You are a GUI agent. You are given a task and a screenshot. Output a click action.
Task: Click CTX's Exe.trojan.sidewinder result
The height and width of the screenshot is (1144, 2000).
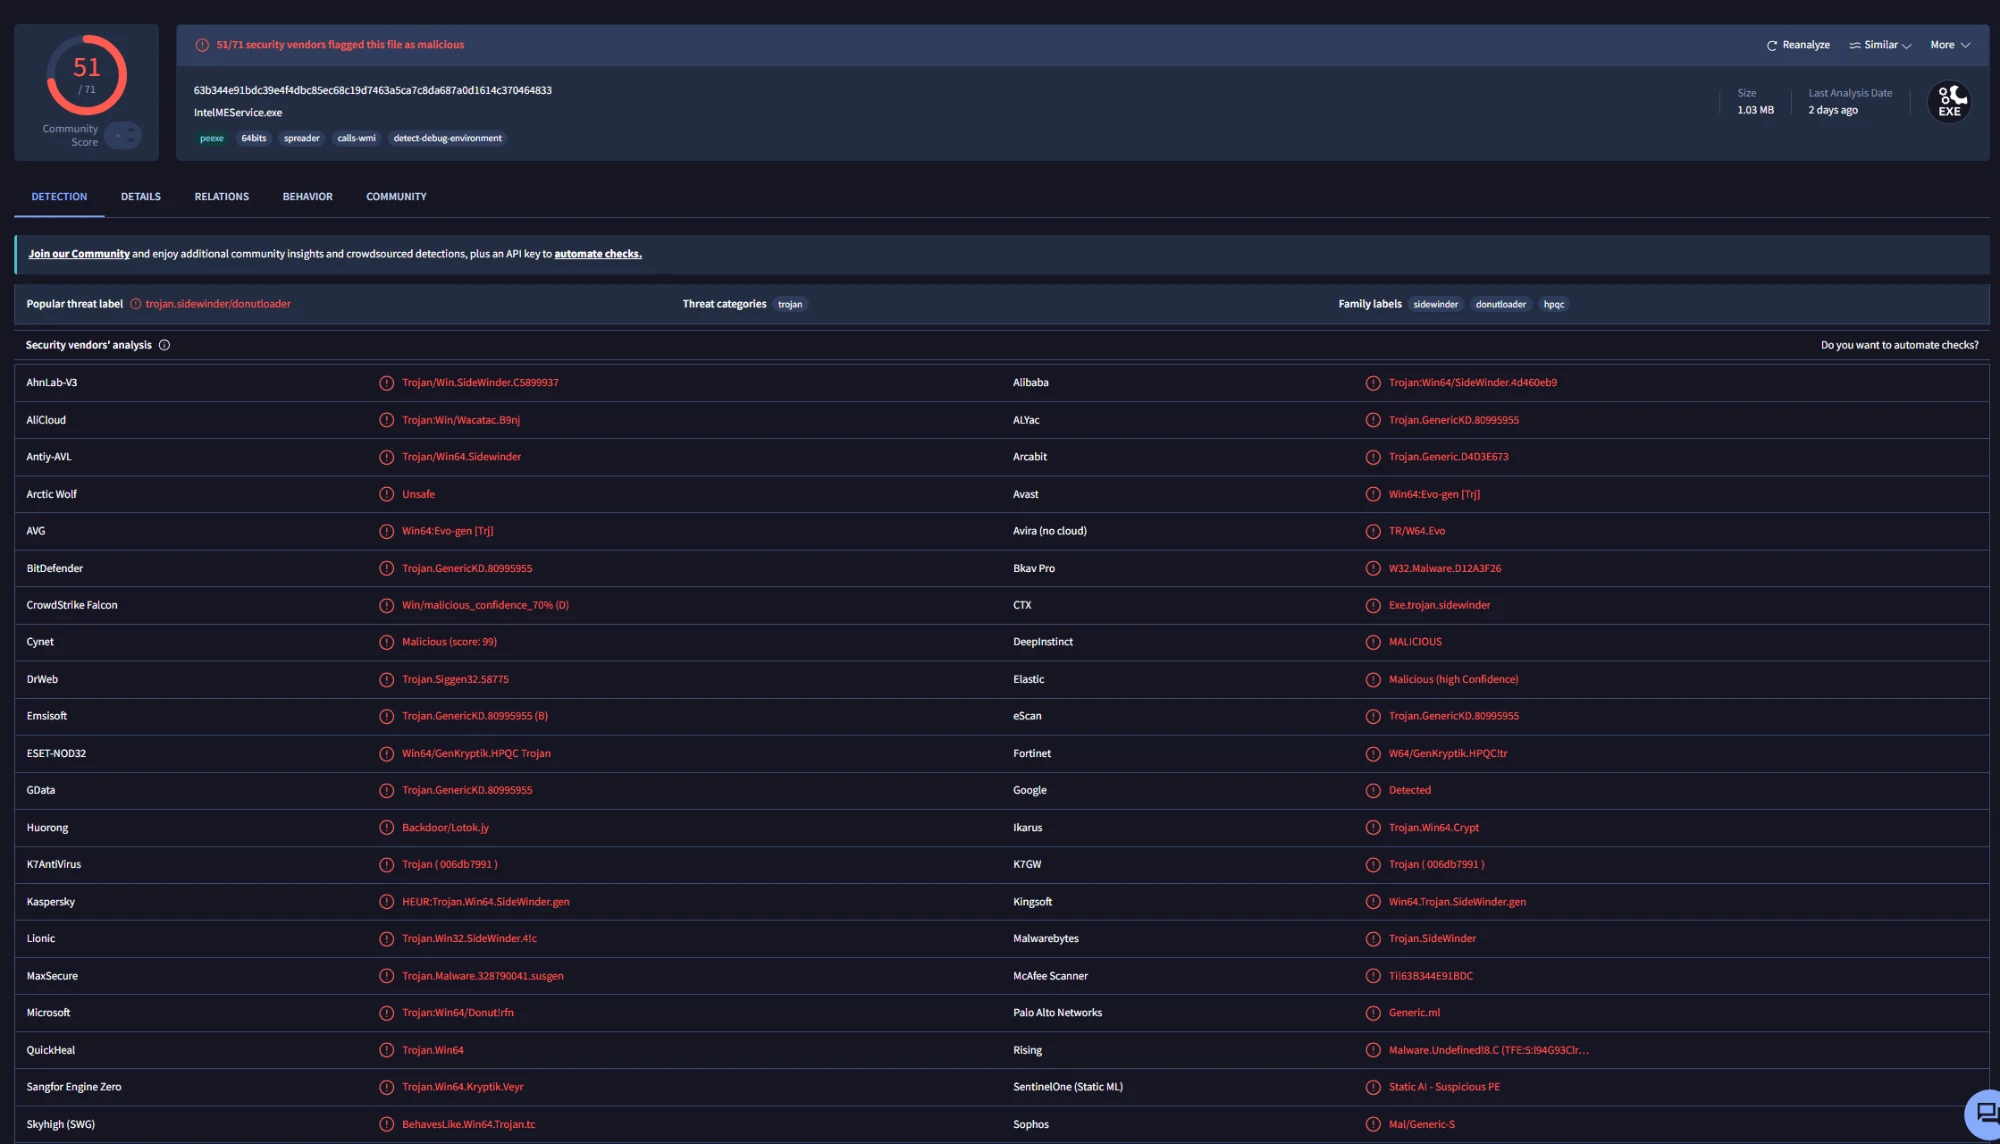click(x=1439, y=605)
